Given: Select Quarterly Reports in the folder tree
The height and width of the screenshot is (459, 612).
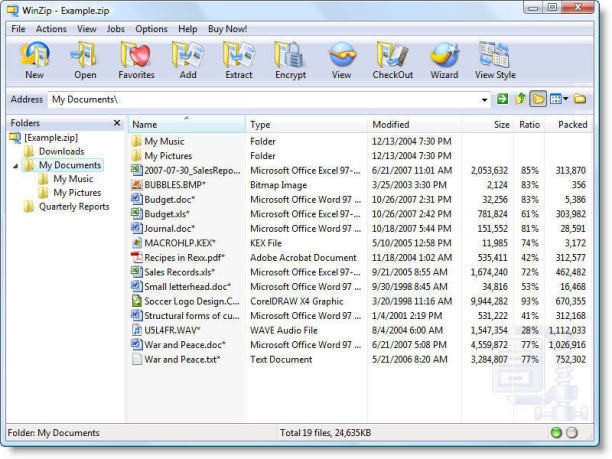Looking at the screenshot, I should (74, 207).
